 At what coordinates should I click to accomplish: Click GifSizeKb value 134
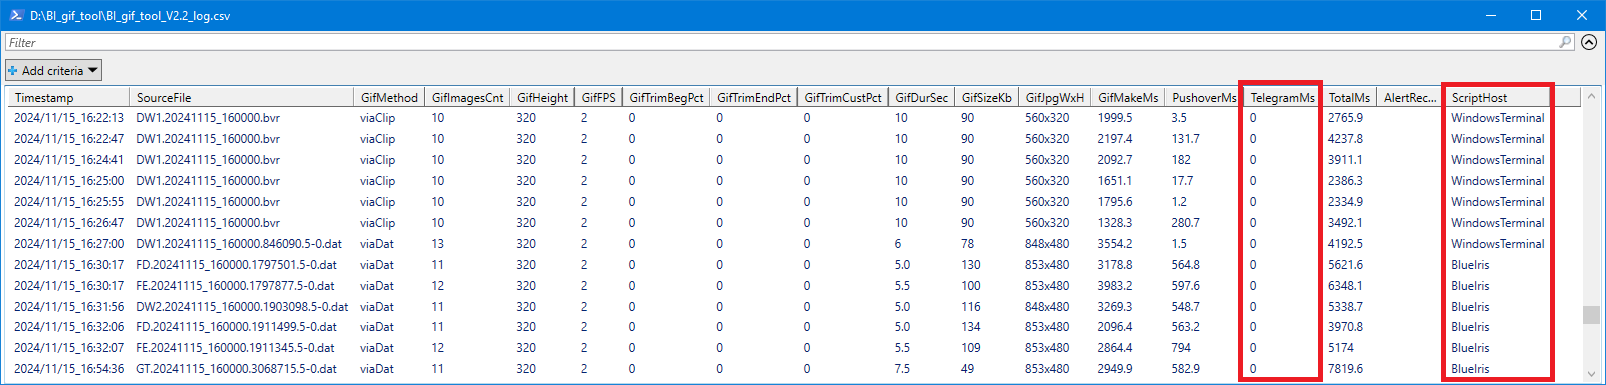971,326
